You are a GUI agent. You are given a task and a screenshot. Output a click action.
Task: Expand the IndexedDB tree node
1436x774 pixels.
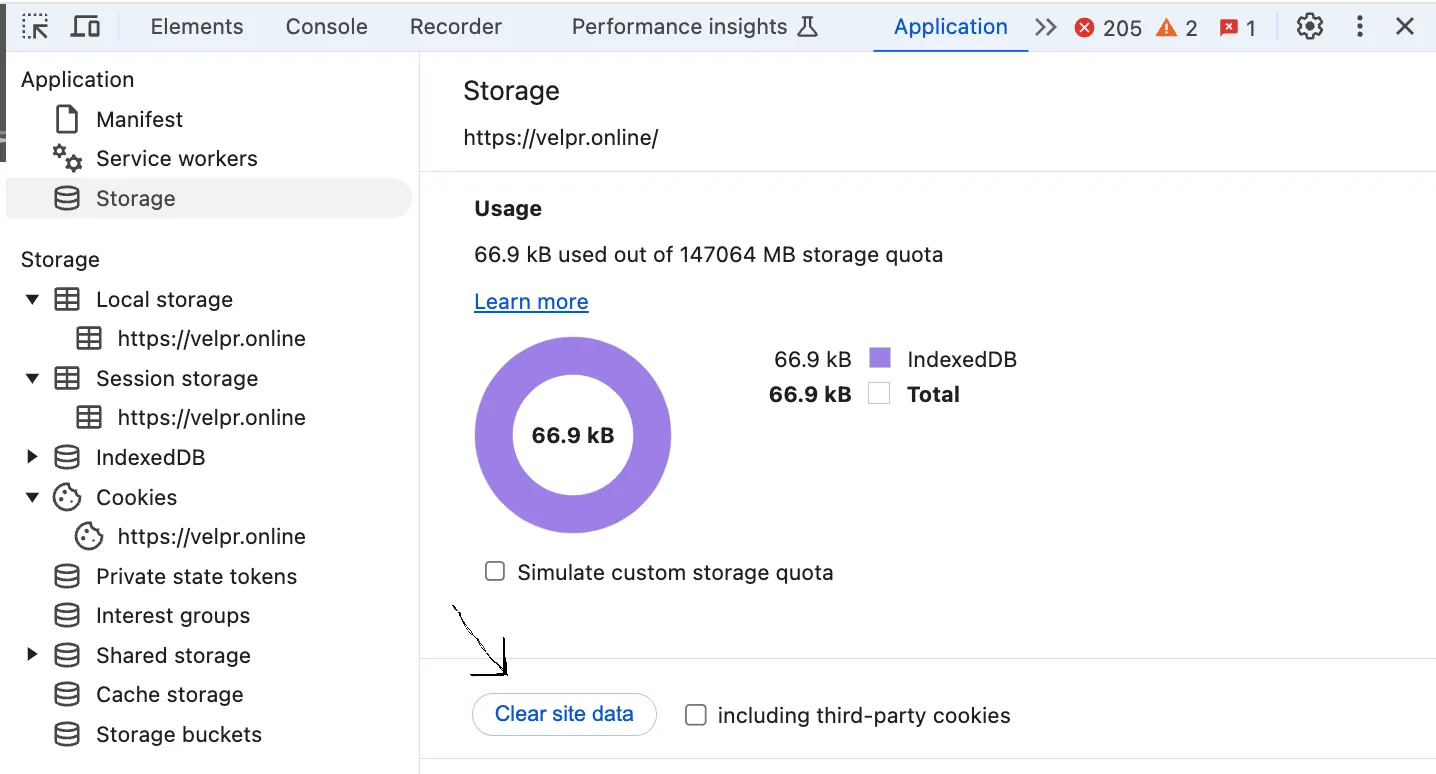click(32, 457)
